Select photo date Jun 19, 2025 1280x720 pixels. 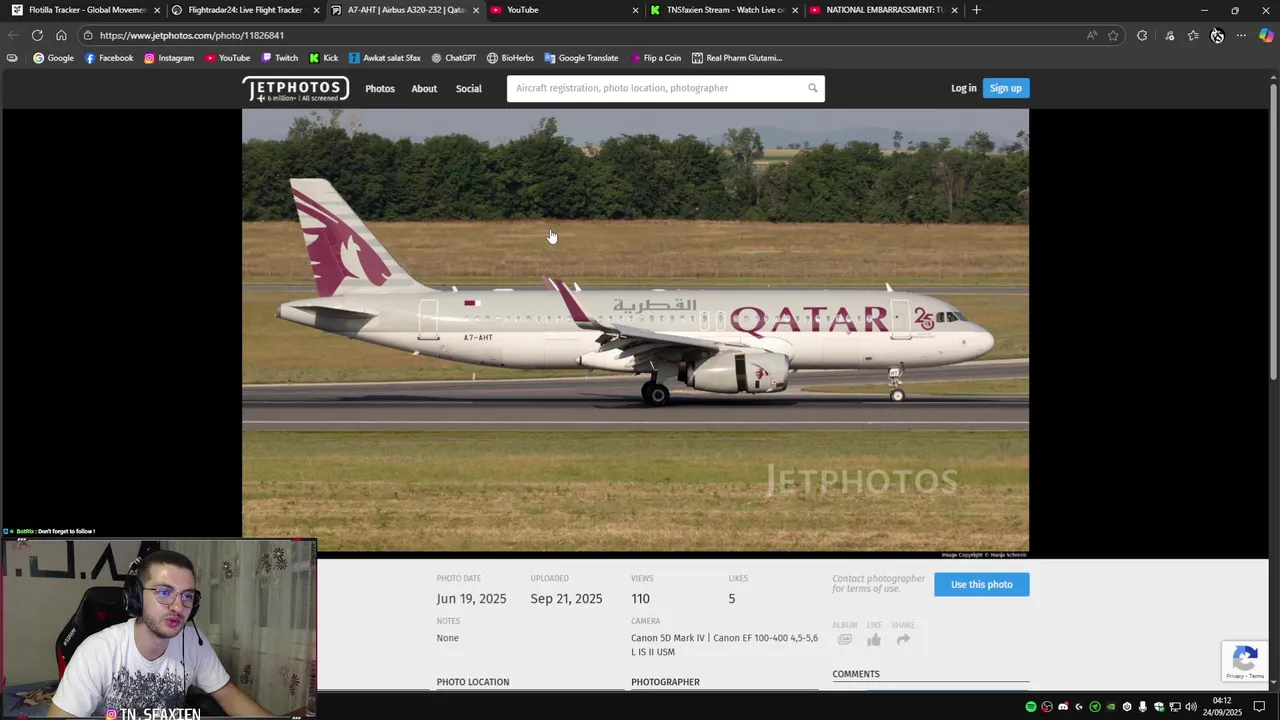click(471, 598)
